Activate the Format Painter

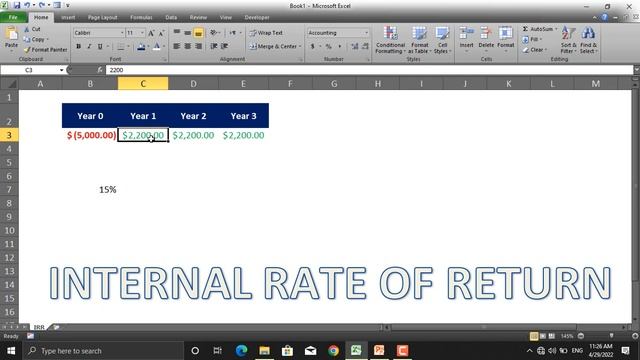[45, 50]
